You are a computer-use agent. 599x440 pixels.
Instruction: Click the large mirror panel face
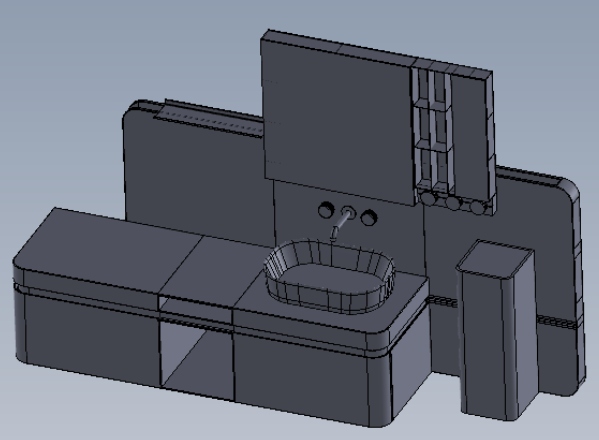click(x=338, y=120)
